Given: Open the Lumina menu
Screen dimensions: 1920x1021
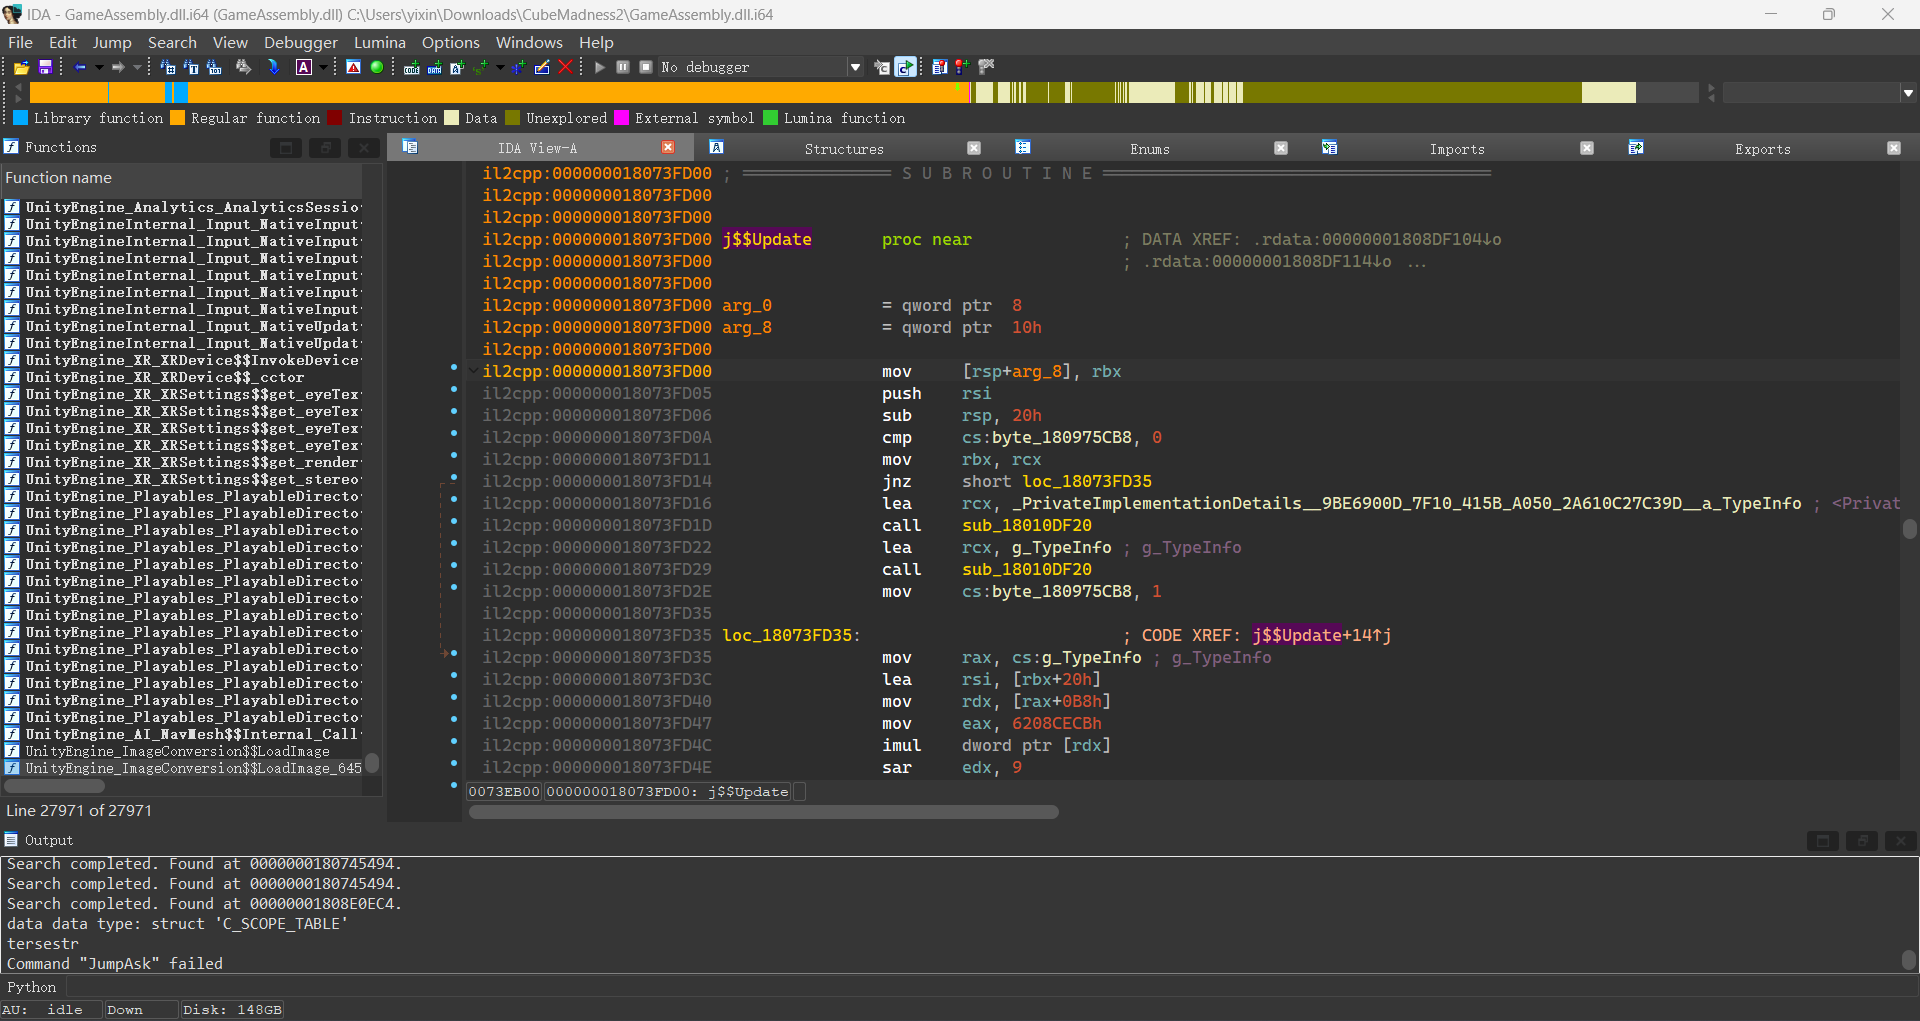Looking at the screenshot, I should tap(380, 42).
